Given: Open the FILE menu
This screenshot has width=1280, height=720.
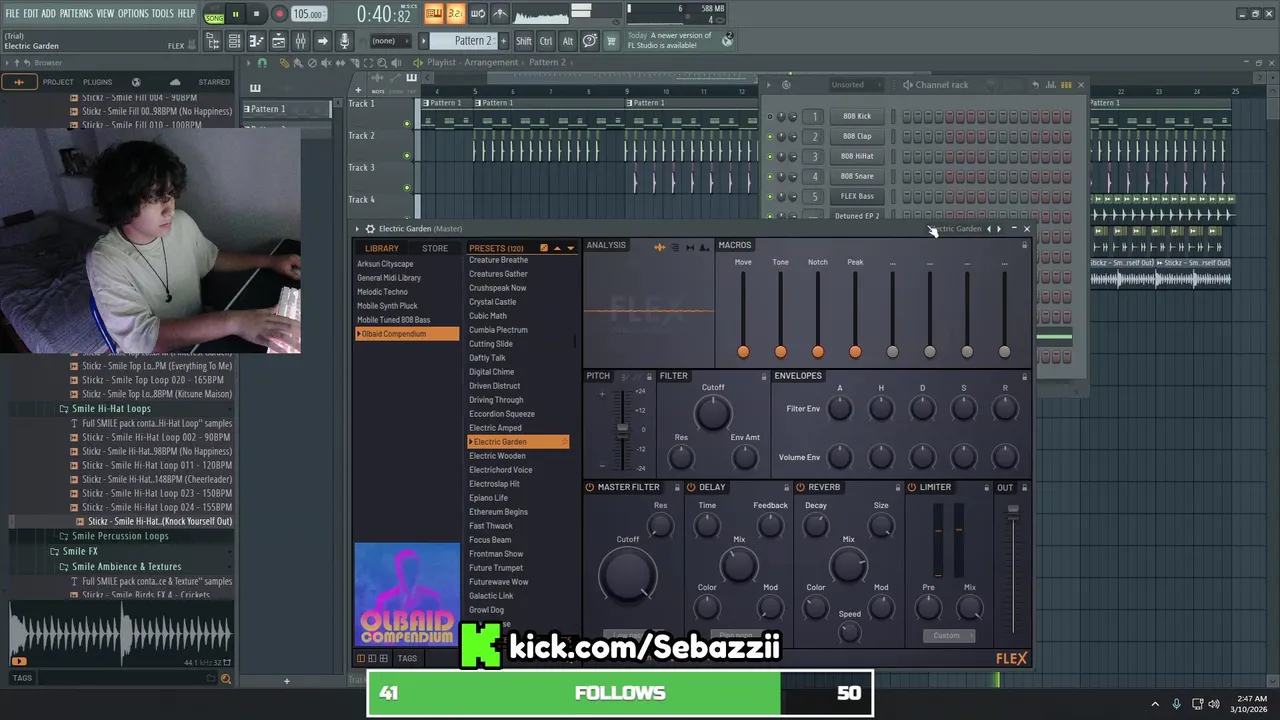Looking at the screenshot, I should click(13, 13).
